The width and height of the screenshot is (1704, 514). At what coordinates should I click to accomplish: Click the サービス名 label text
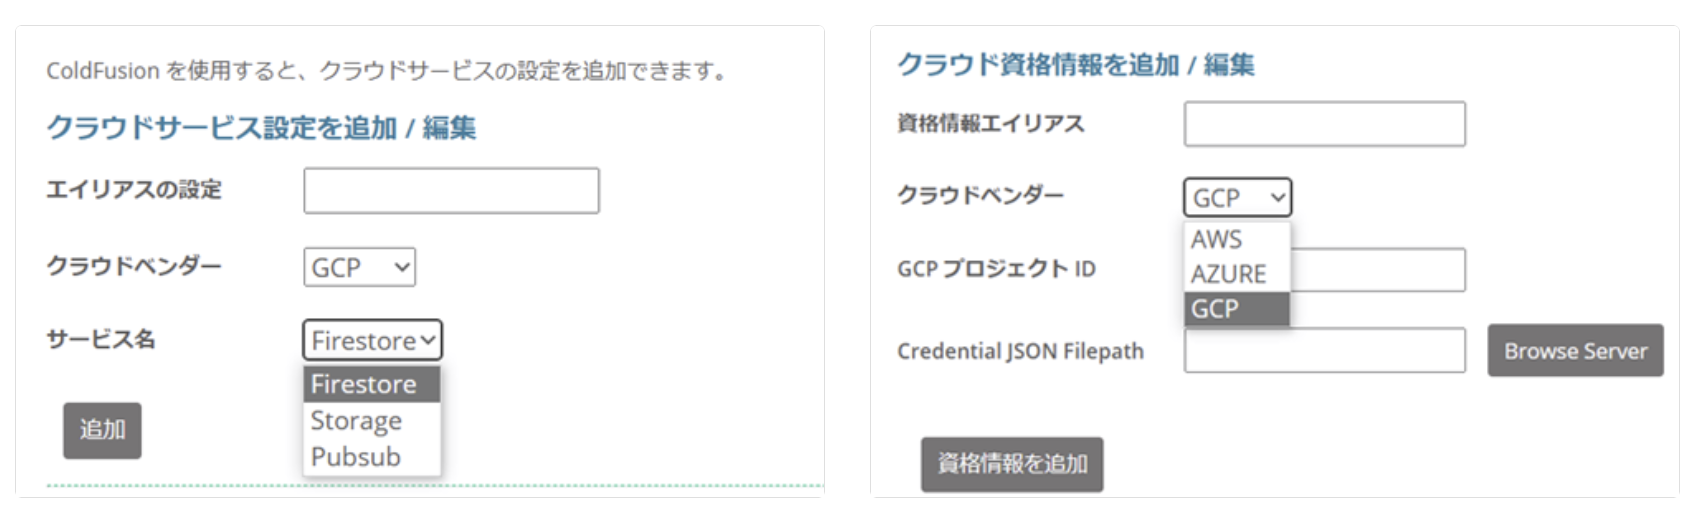click(101, 339)
